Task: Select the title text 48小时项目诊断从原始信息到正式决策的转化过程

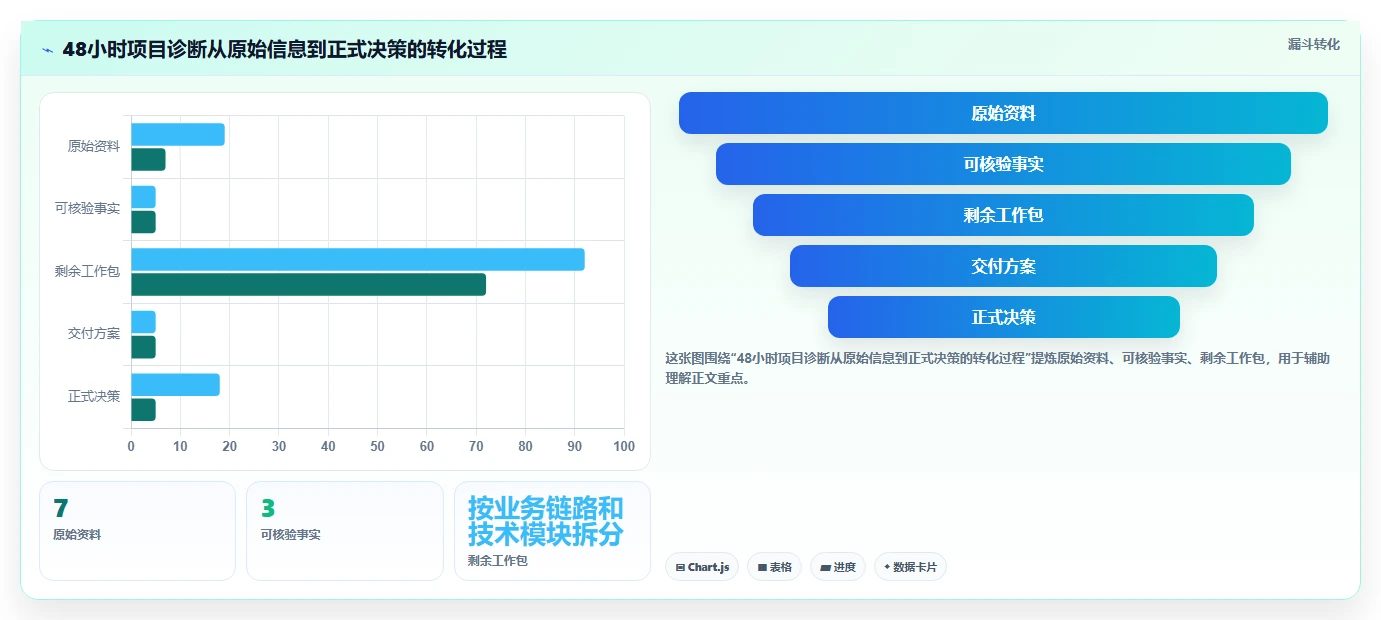Action: [x=284, y=49]
